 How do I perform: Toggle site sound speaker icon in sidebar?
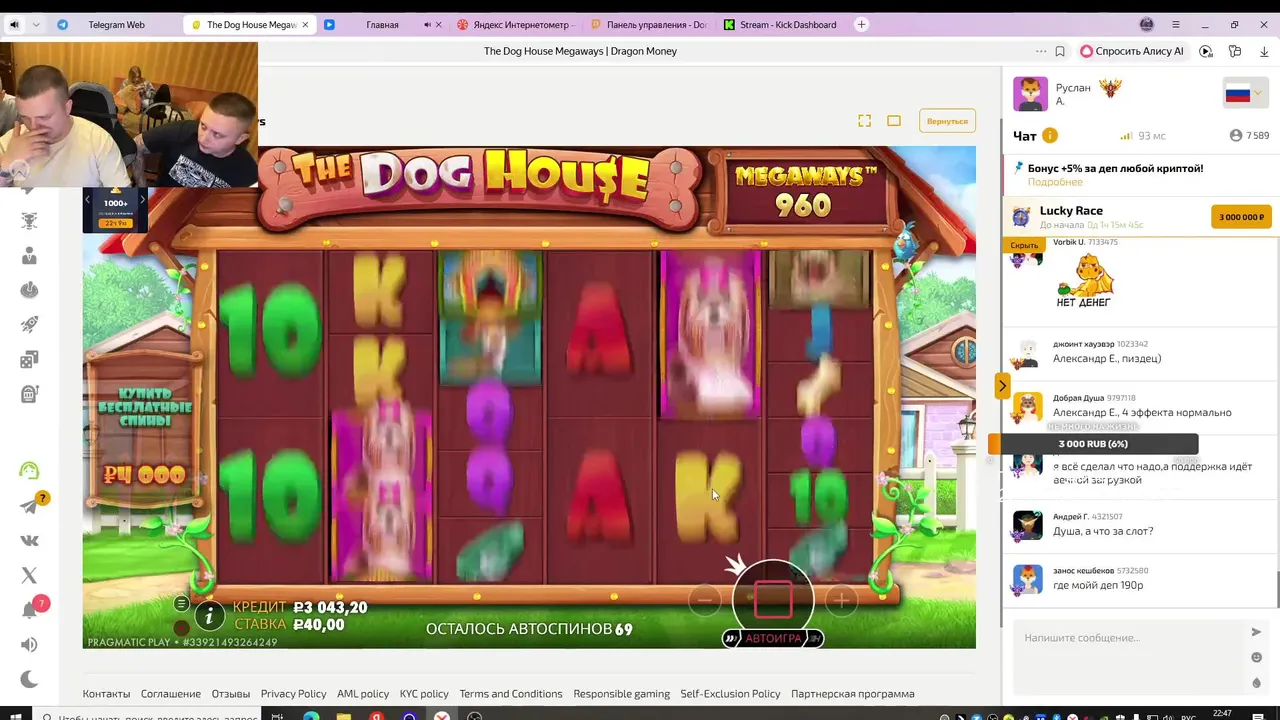coord(29,645)
